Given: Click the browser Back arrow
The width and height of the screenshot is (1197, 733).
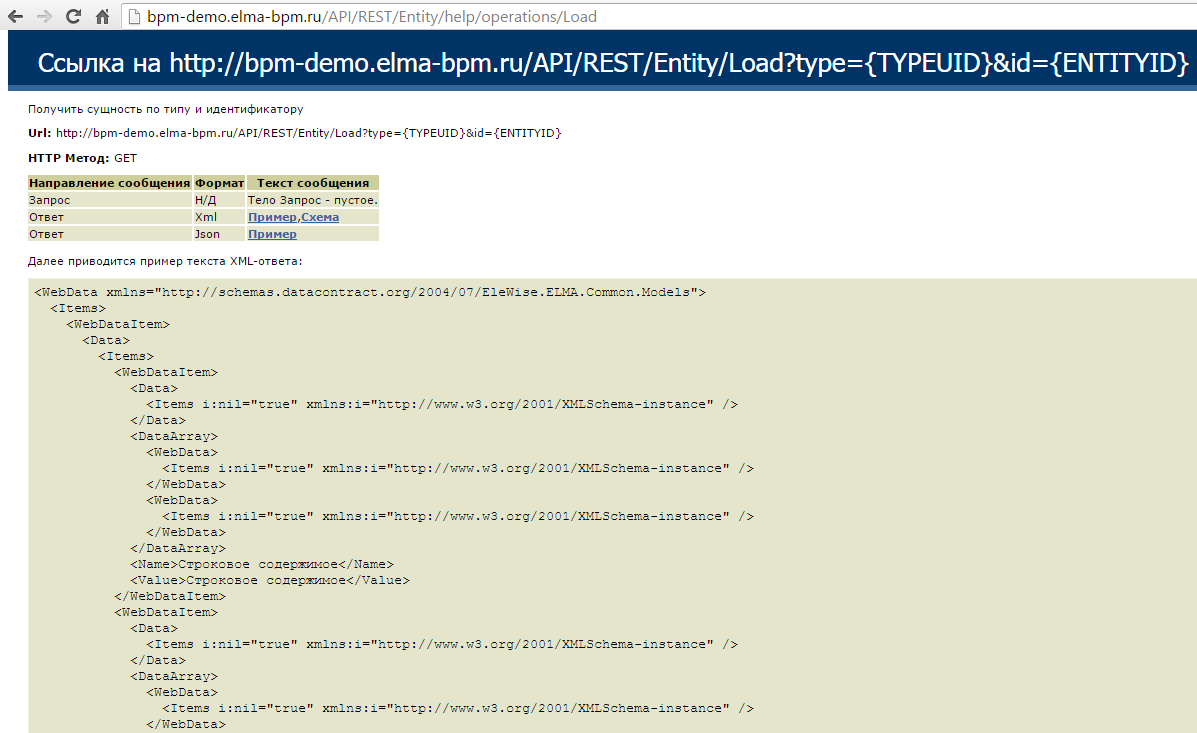Looking at the screenshot, I should tap(16, 17).
